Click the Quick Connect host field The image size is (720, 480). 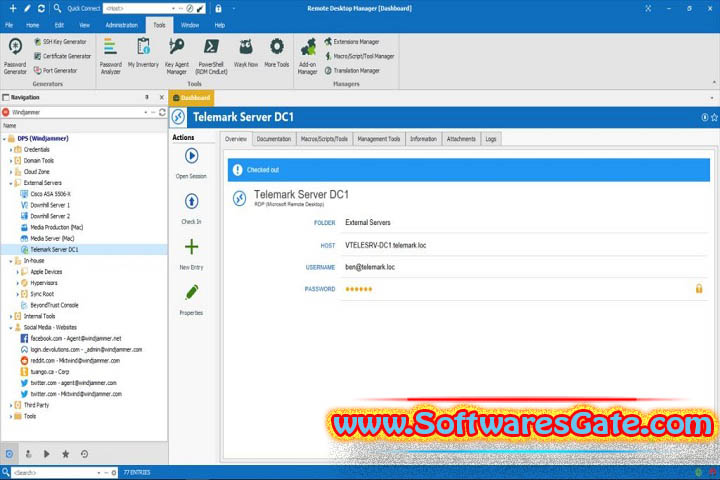point(137,8)
